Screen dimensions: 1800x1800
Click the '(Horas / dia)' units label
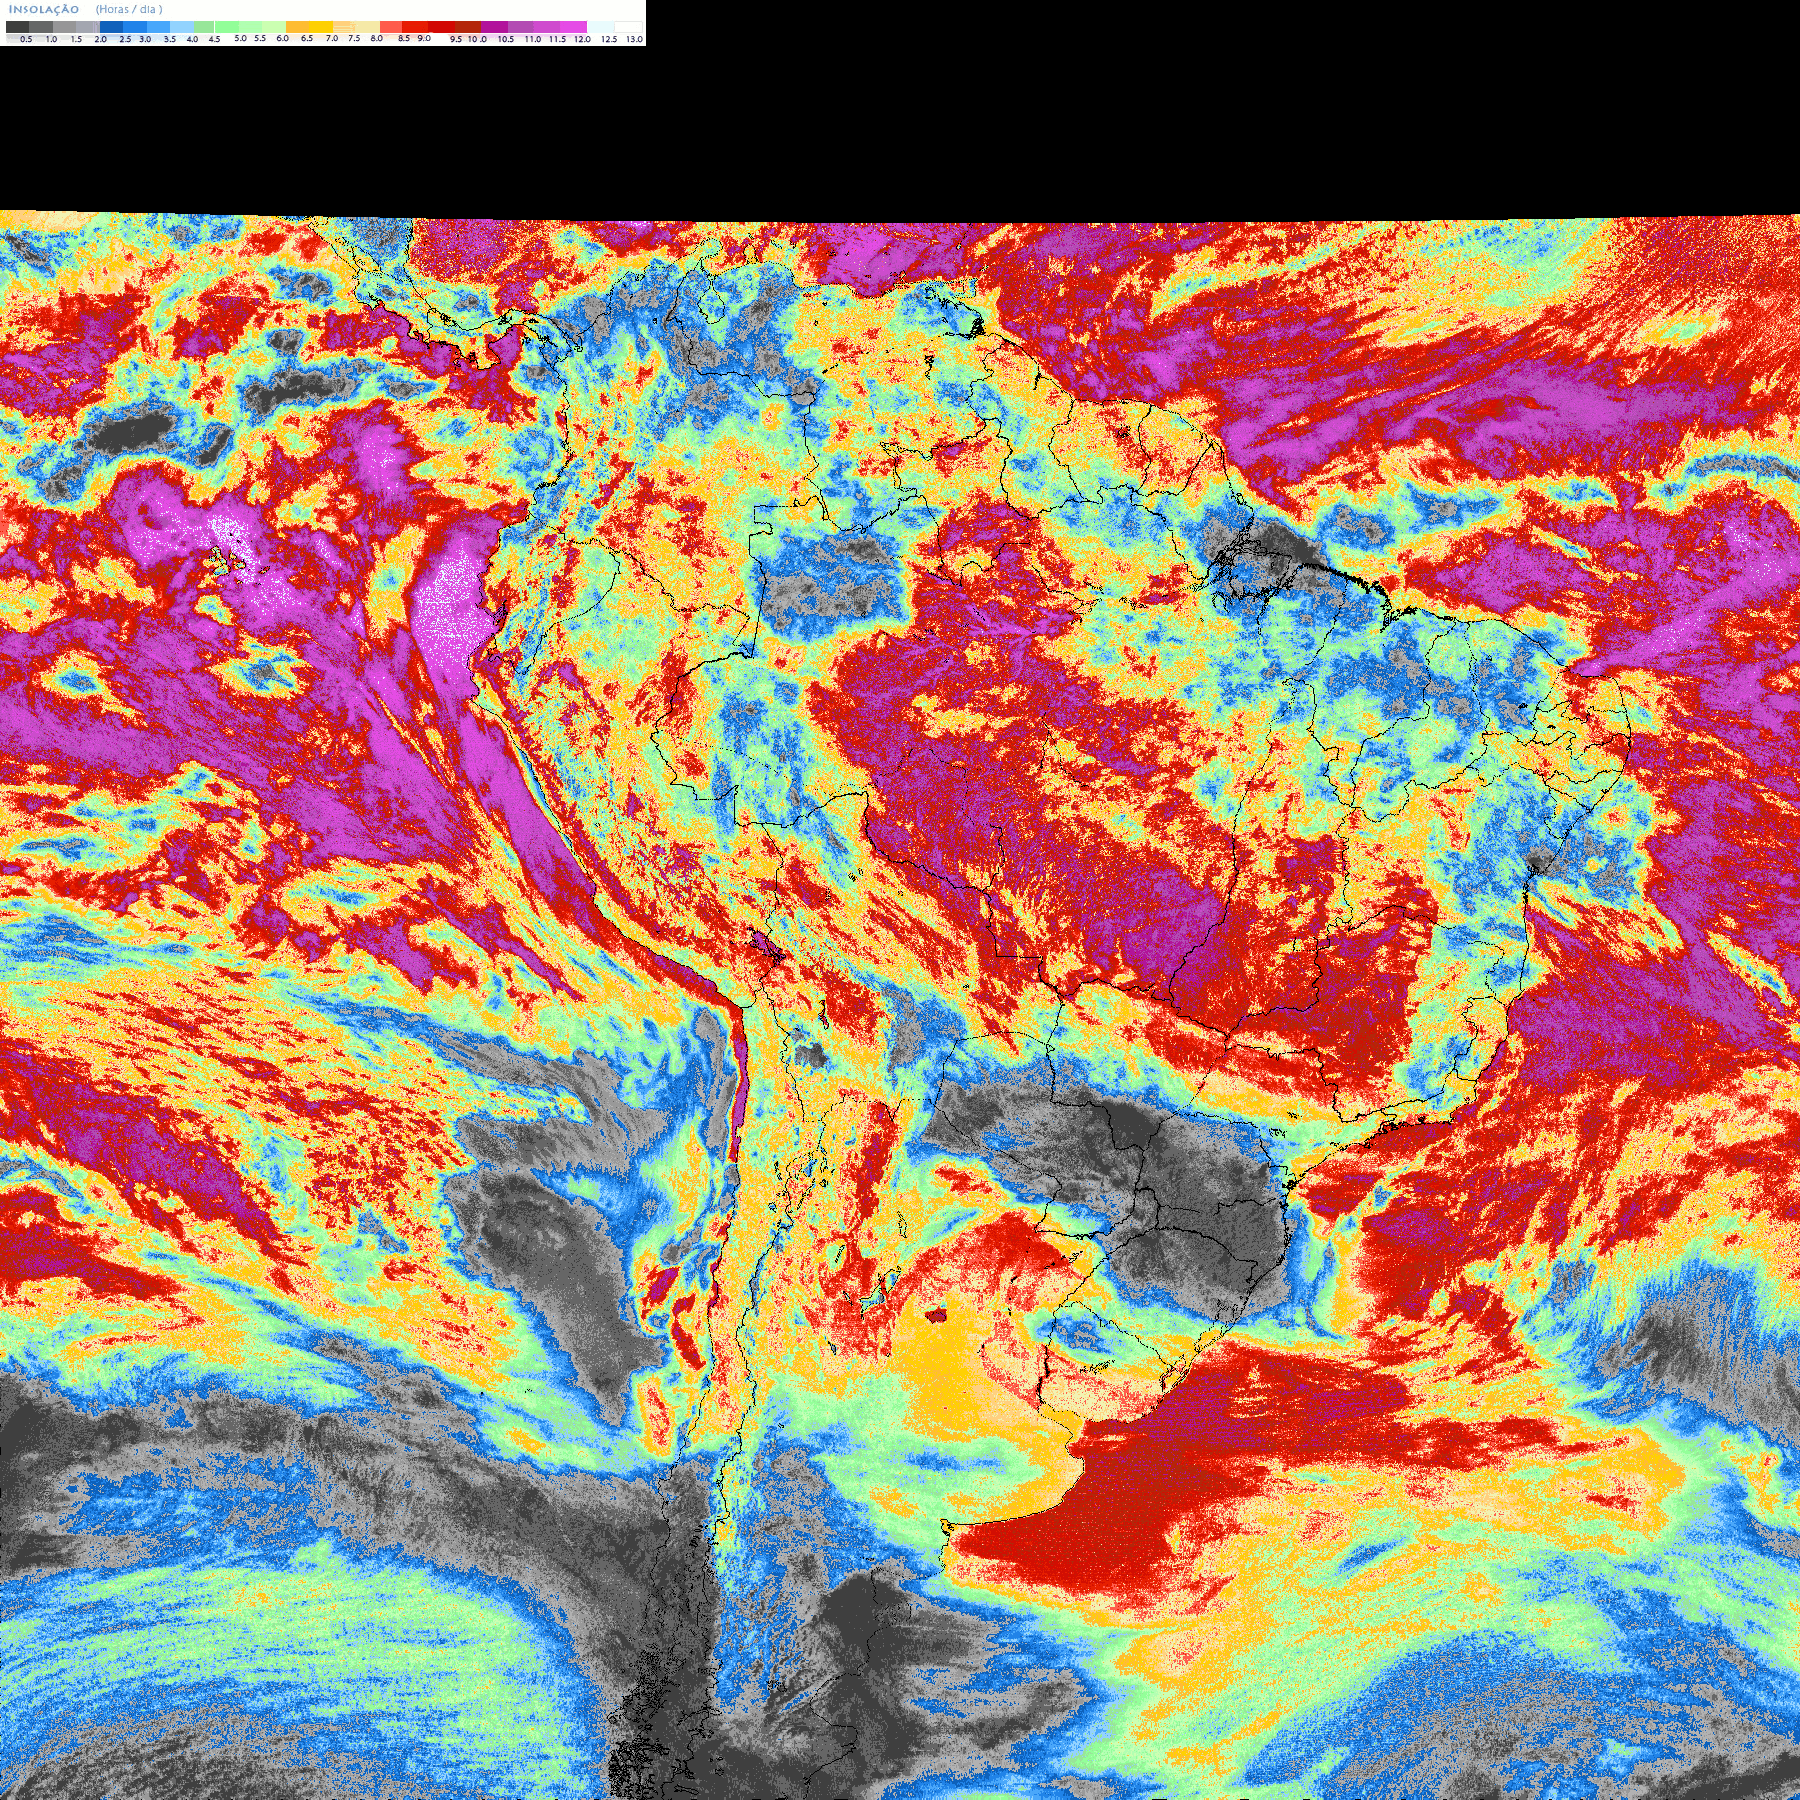pos(129,9)
